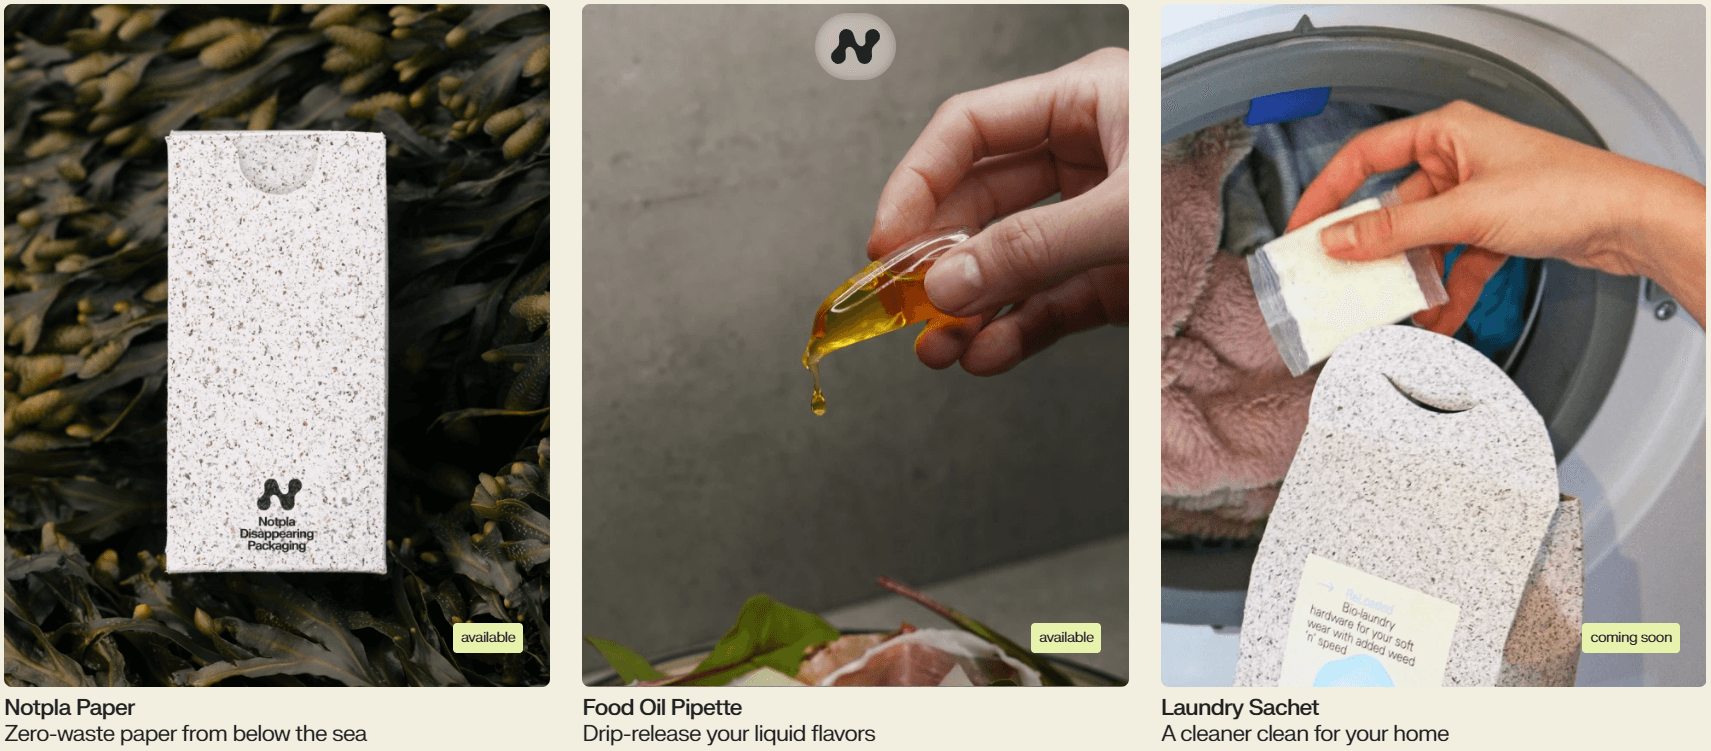The height and width of the screenshot is (751, 1711).
Task: Click "Zero-waste paper from below the sea" text
Action: tap(186, 734)
